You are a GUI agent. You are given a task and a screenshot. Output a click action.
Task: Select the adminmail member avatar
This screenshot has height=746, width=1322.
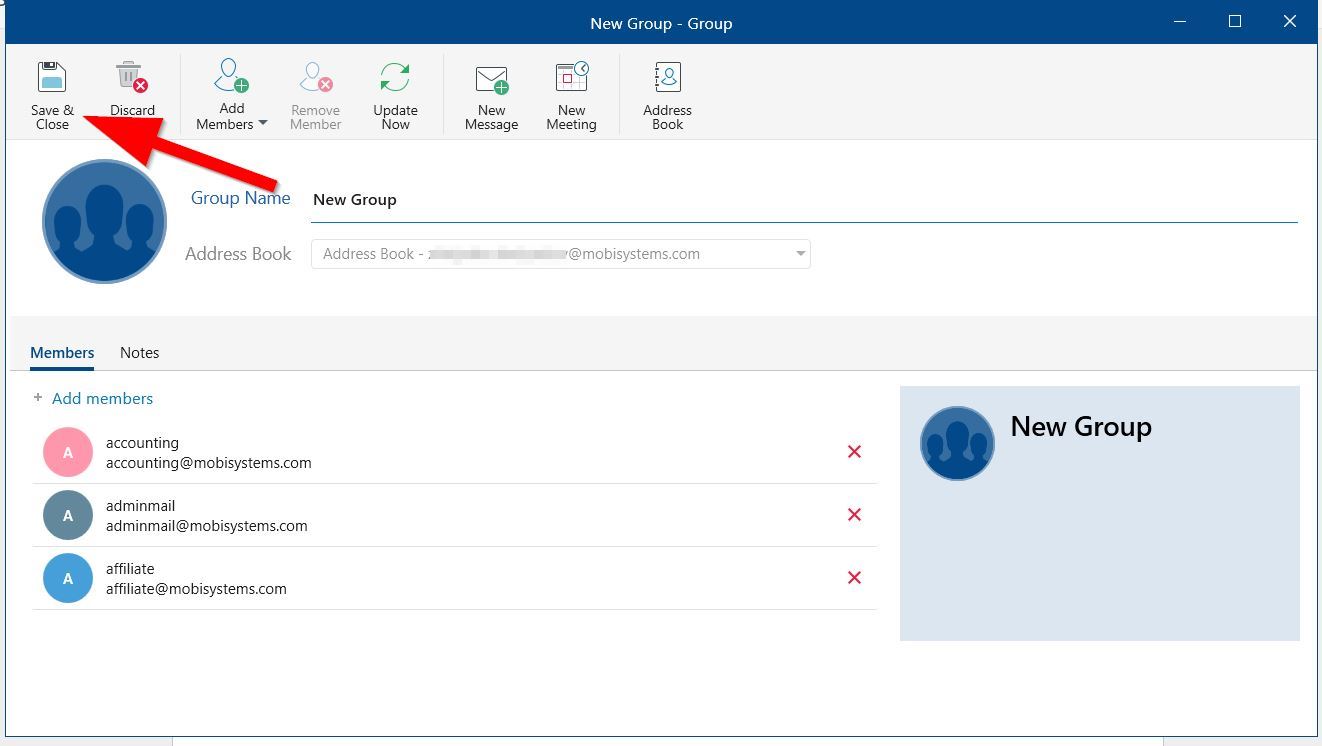68,516
